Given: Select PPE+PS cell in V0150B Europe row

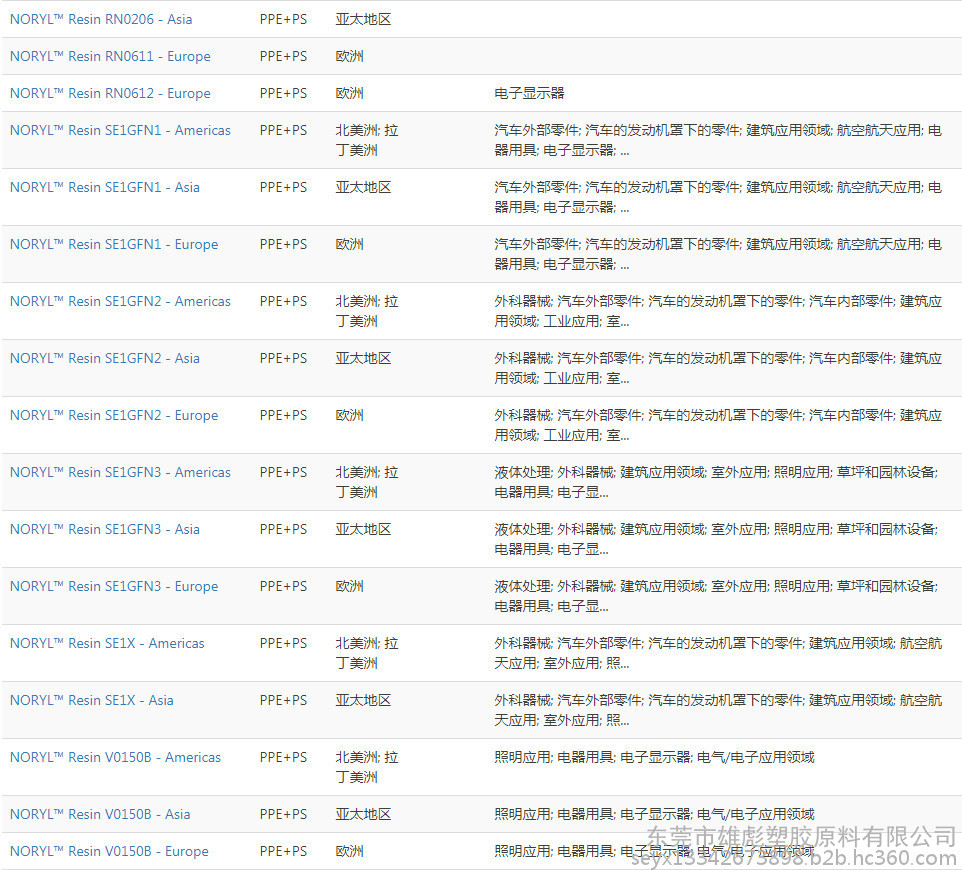Looking at the screenshot, I should 283,852.
